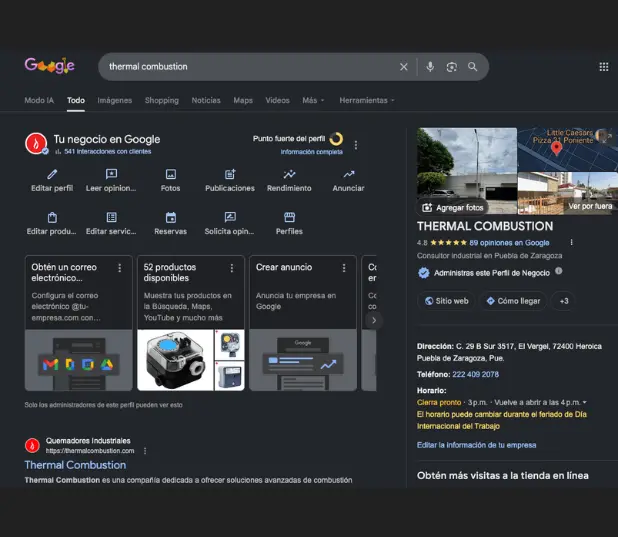Call the phone number 222 409 2078
618x537 pixels.
point(476,374)
